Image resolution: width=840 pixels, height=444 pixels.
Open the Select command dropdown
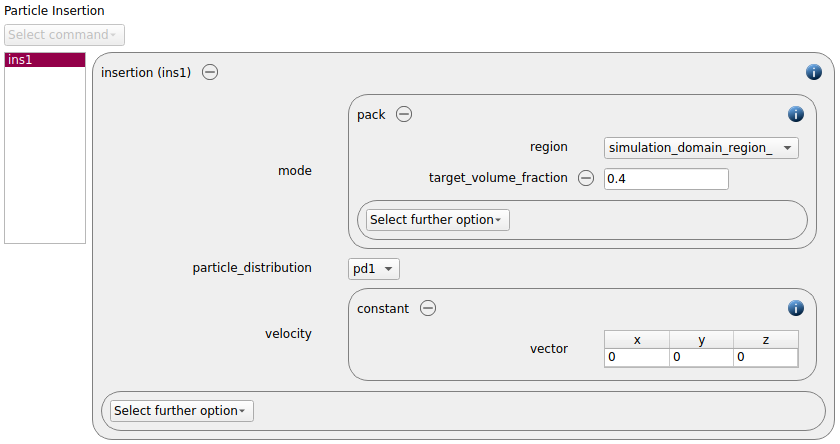pos(64,35)
